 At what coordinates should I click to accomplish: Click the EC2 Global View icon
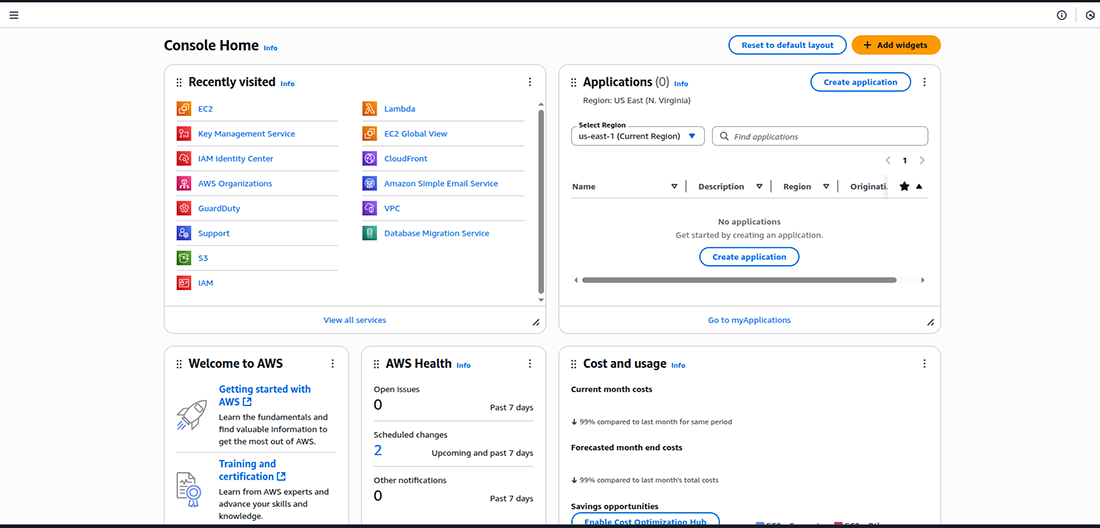click(370, 133)
